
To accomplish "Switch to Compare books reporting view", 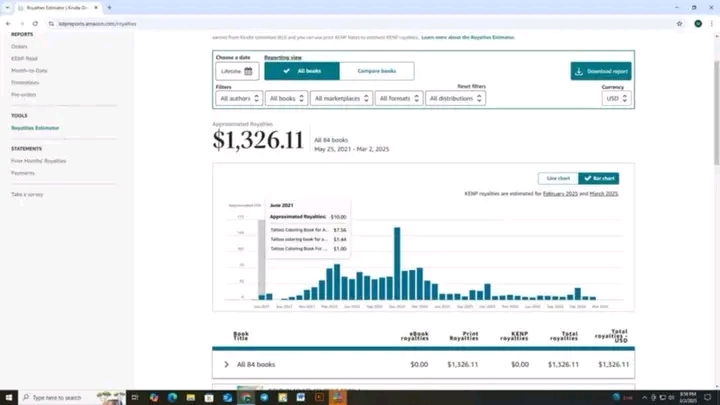I will [376, 71].
